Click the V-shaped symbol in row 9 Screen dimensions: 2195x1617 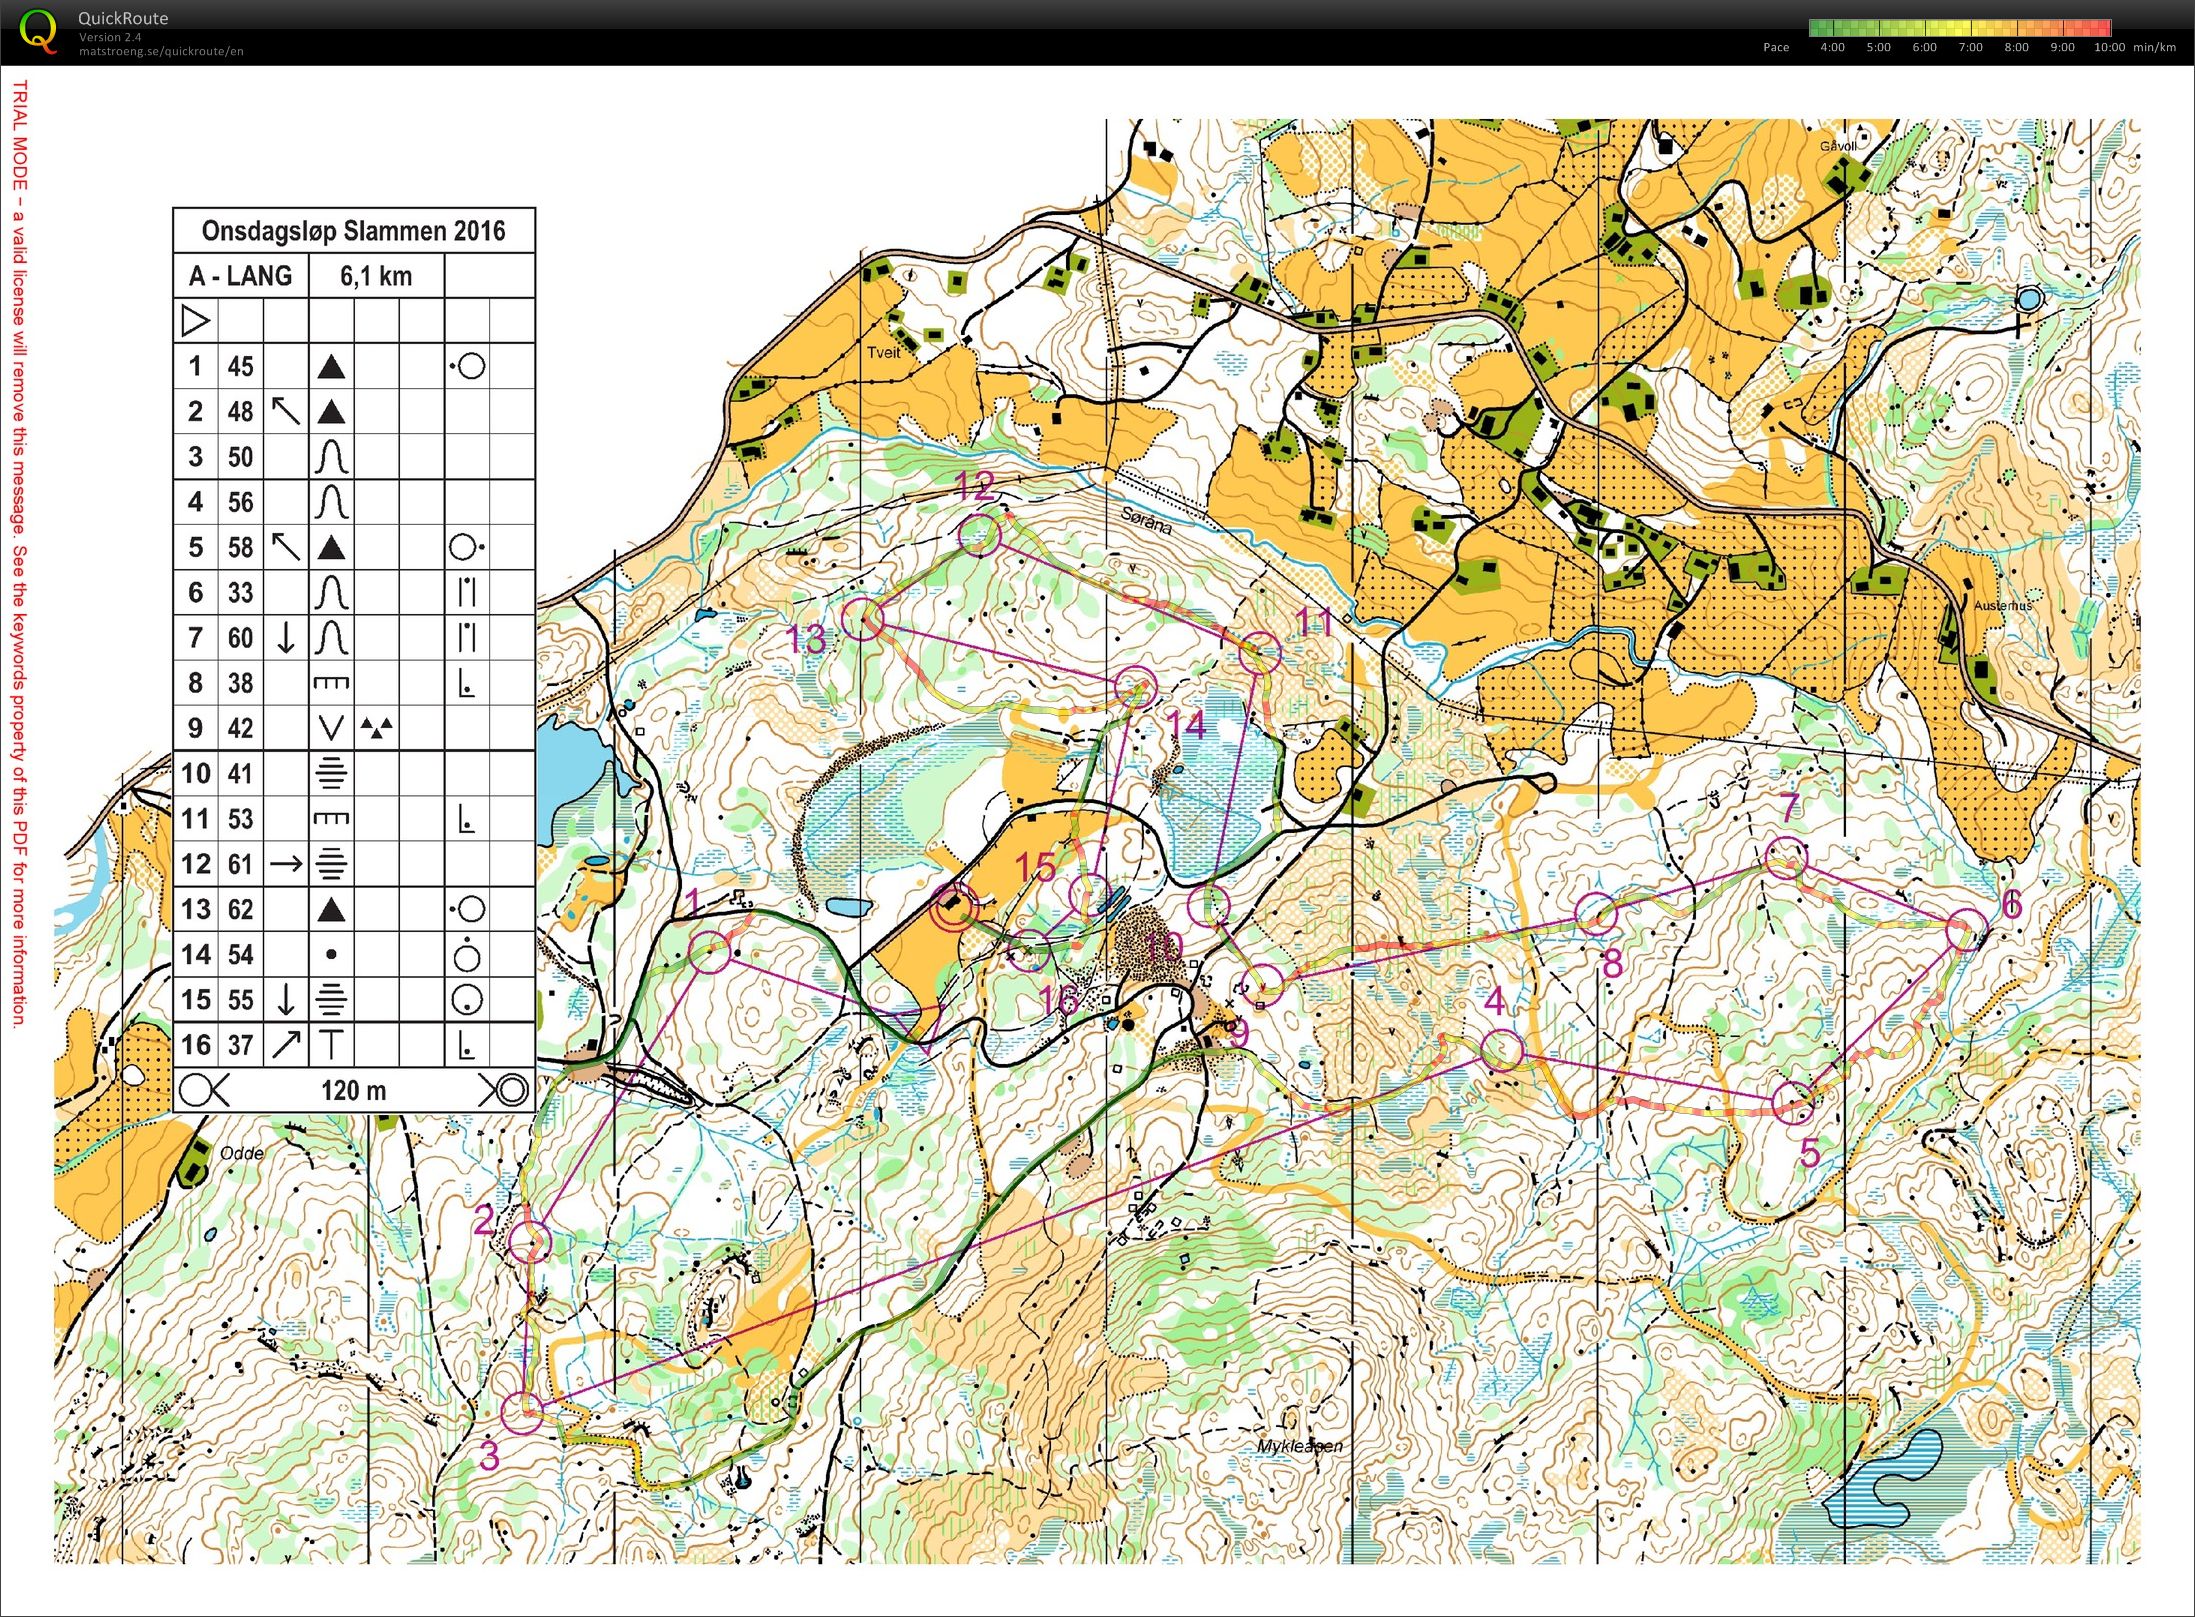coord(331,728)
